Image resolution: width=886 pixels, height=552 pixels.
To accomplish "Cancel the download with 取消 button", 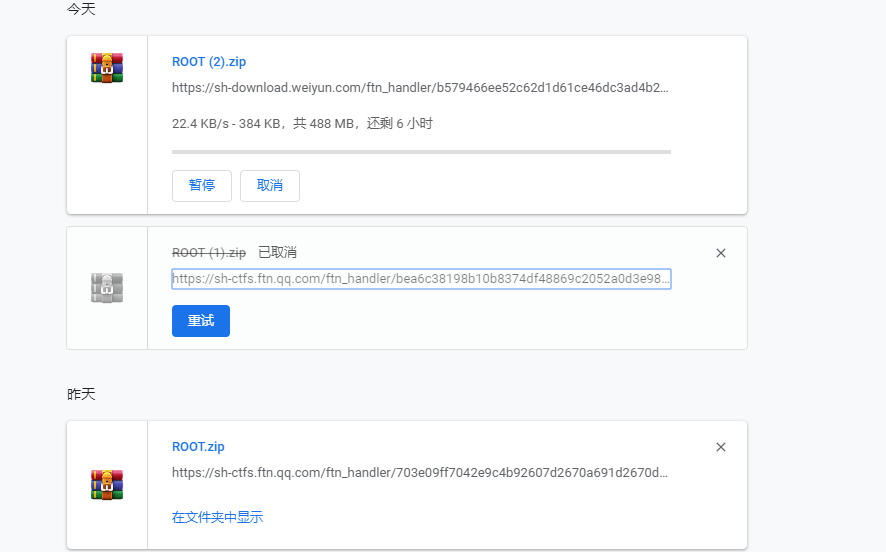I will pos(270,185).
